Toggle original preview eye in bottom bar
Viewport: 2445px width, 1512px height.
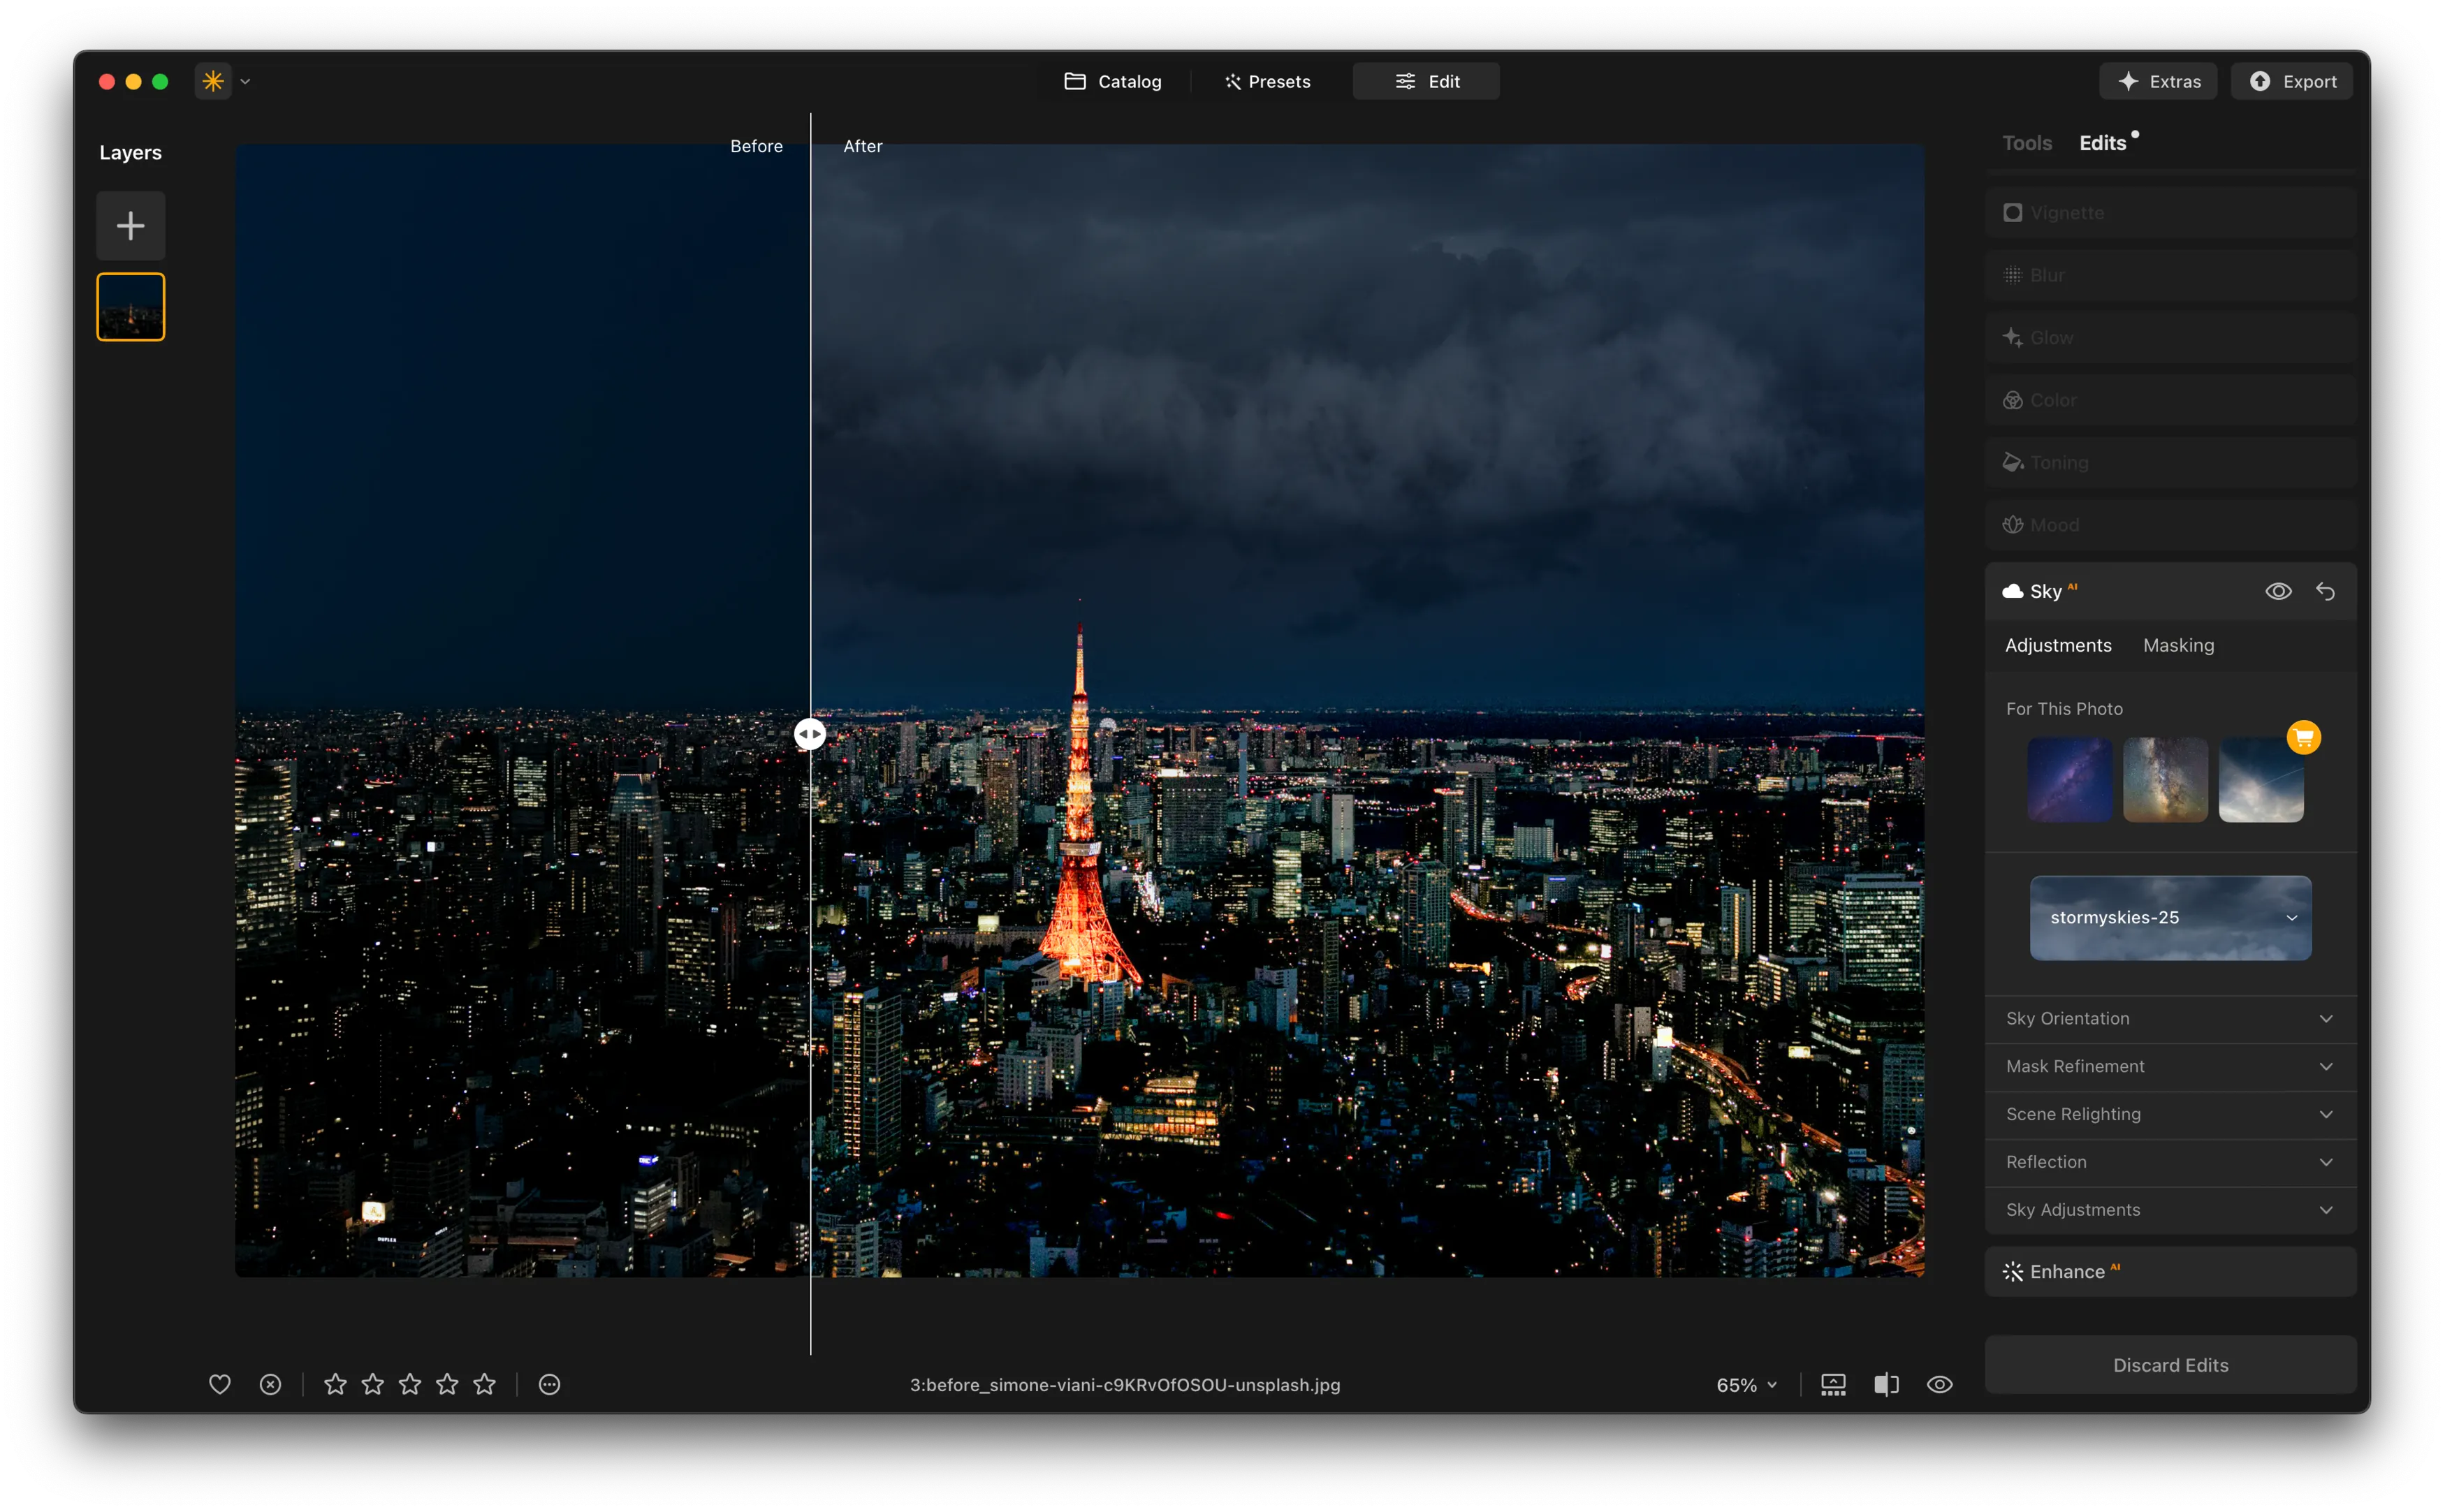pos(1939,1384)
